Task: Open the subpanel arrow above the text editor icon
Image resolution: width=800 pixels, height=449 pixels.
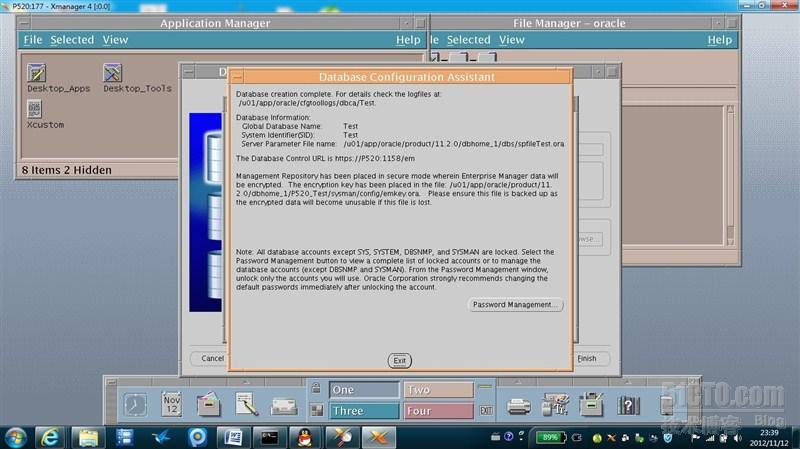Action: tap(246, 382)
